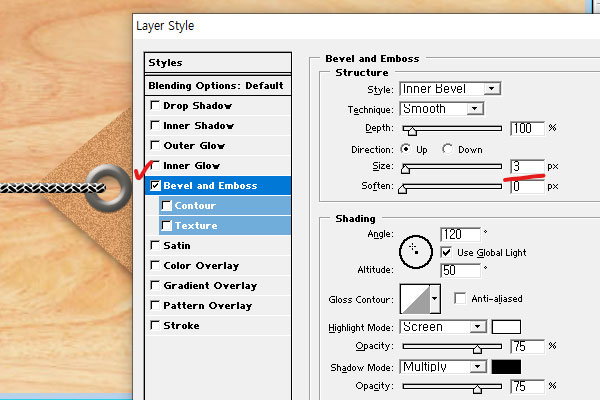600x400 pixels.
Task: Click the angle and altitude dial
Action: coord(416,252)
